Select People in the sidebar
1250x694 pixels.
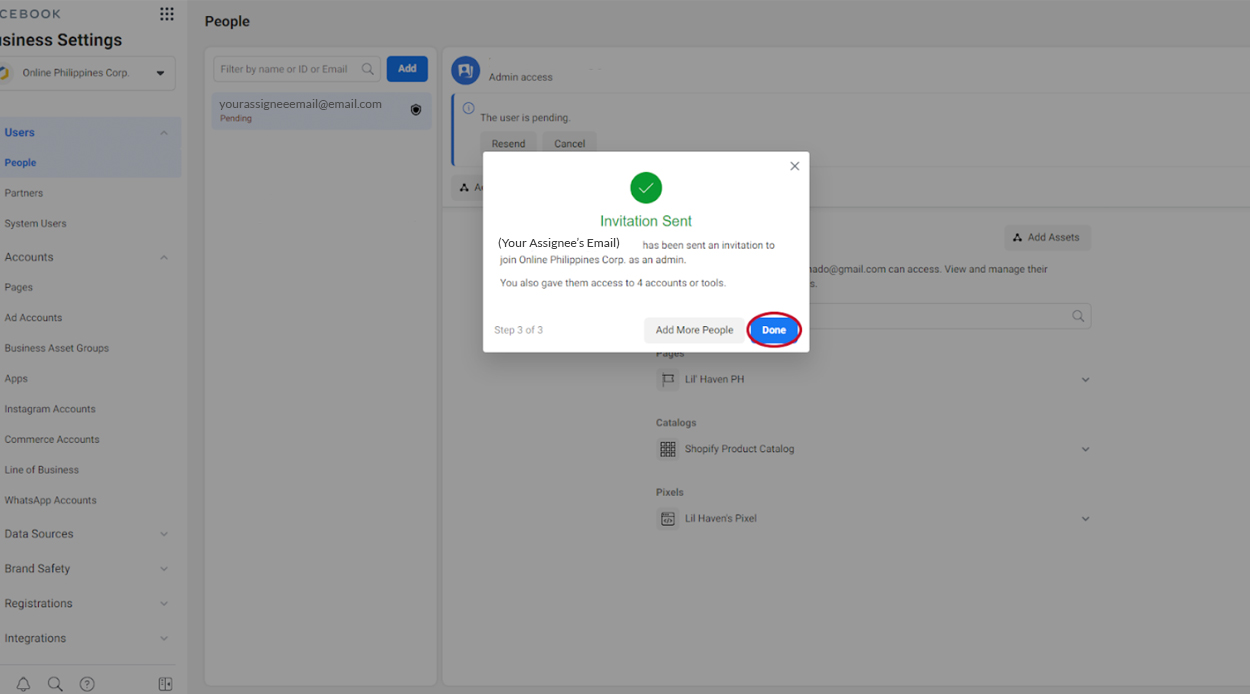(20, 163)
